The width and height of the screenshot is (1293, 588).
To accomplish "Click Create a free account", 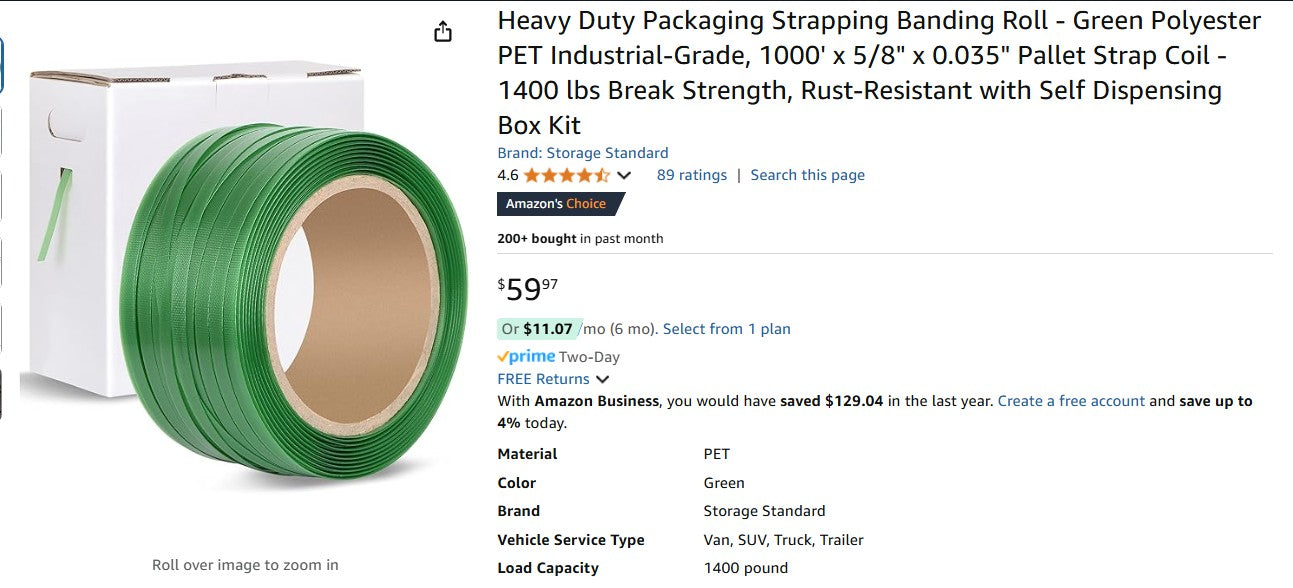I will point(1070,400).
